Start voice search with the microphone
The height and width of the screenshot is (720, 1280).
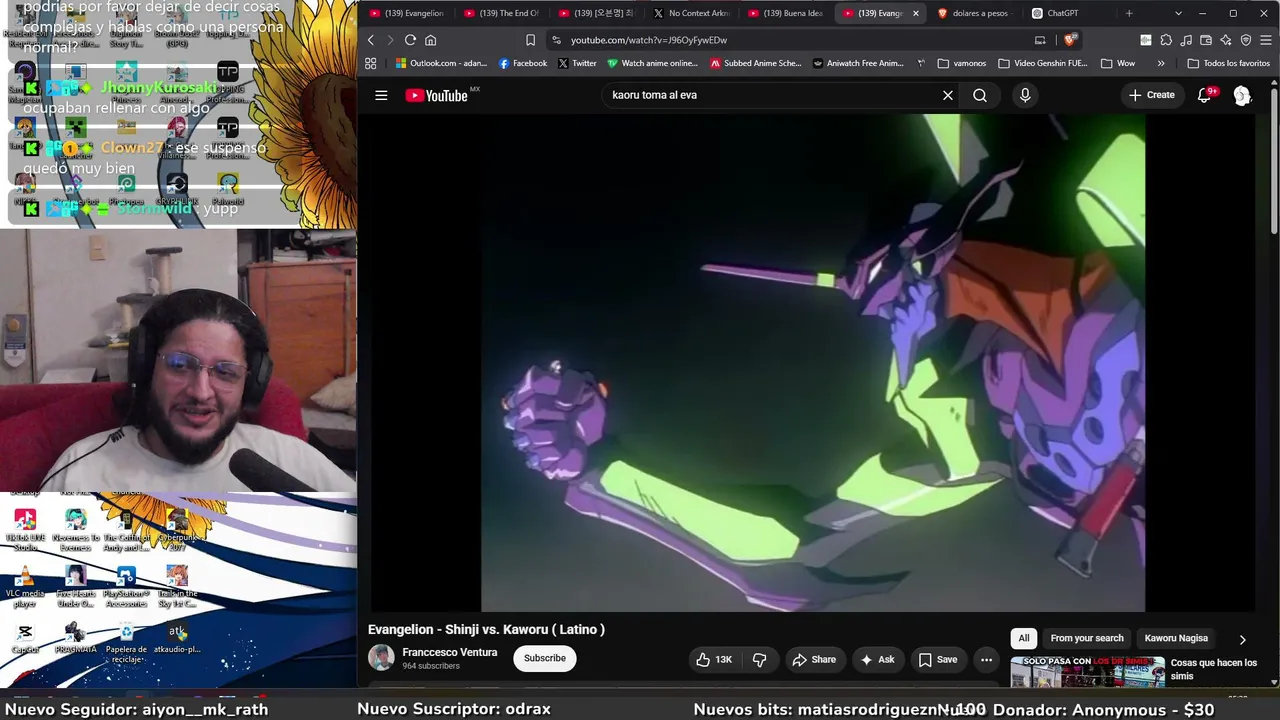pos(1024,95)
